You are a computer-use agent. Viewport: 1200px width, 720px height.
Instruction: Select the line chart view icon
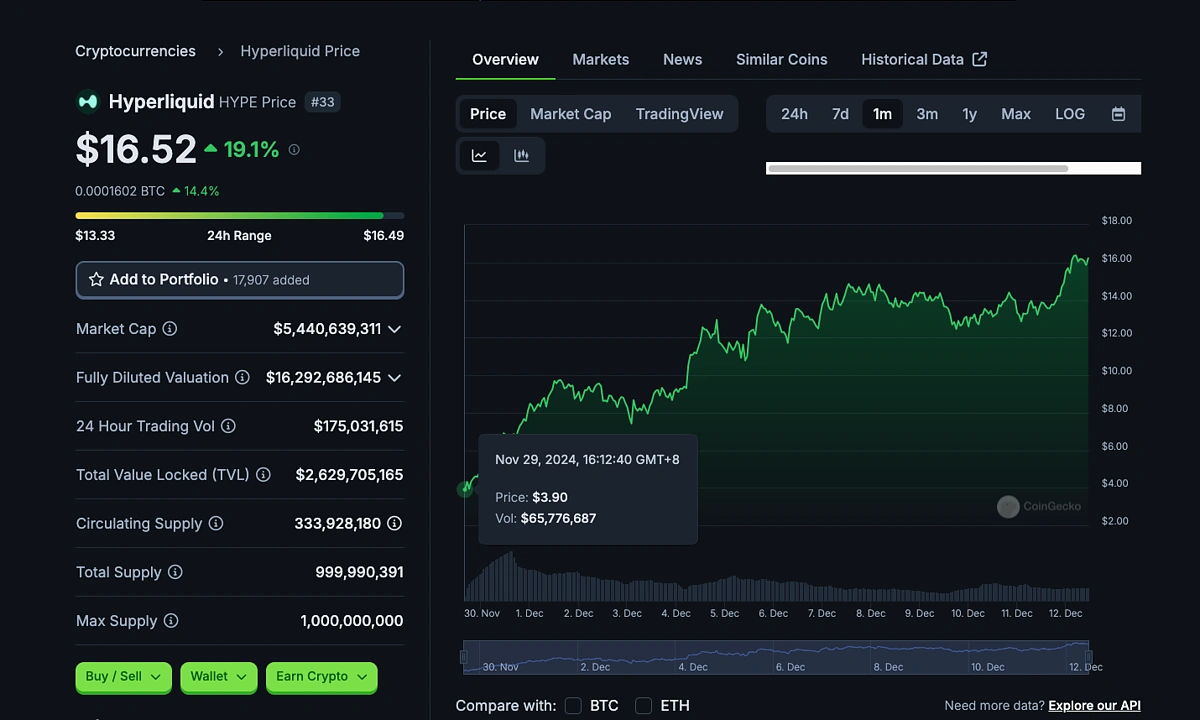[x=480, y=155]
